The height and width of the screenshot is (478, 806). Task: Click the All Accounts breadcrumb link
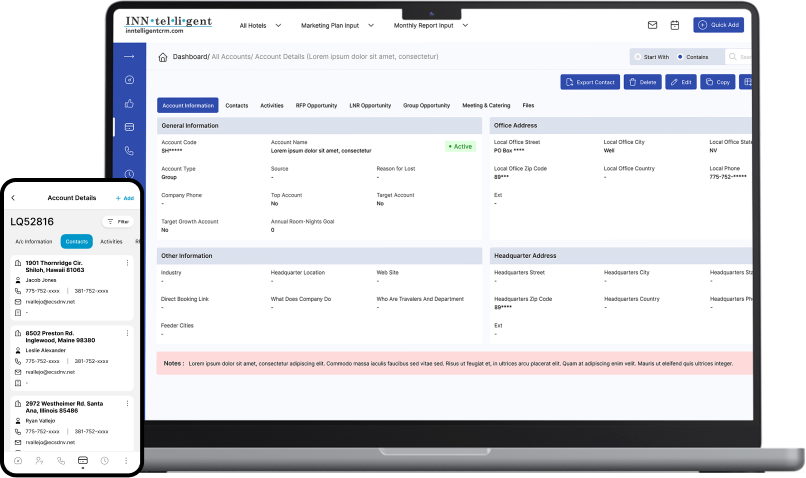coord(231,57)
